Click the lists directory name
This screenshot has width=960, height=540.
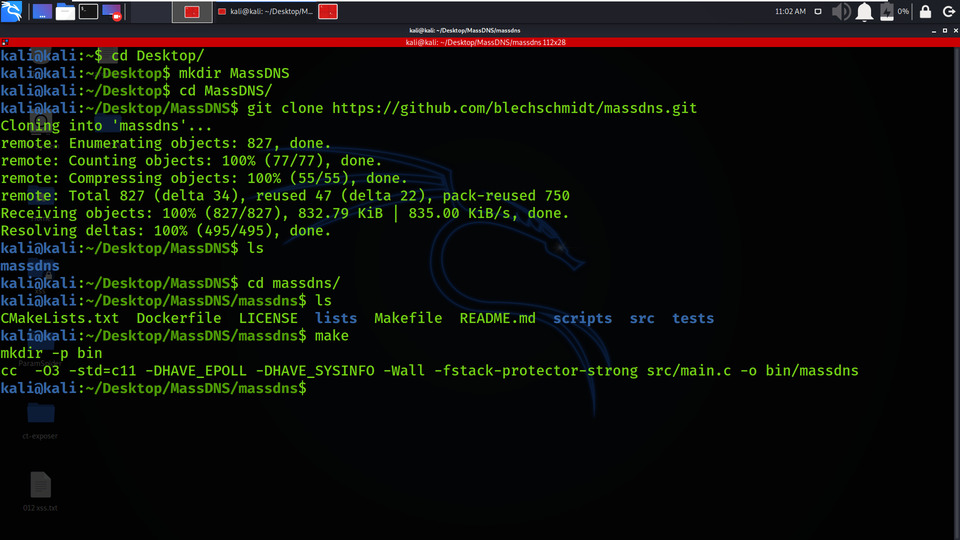[336, 318]
